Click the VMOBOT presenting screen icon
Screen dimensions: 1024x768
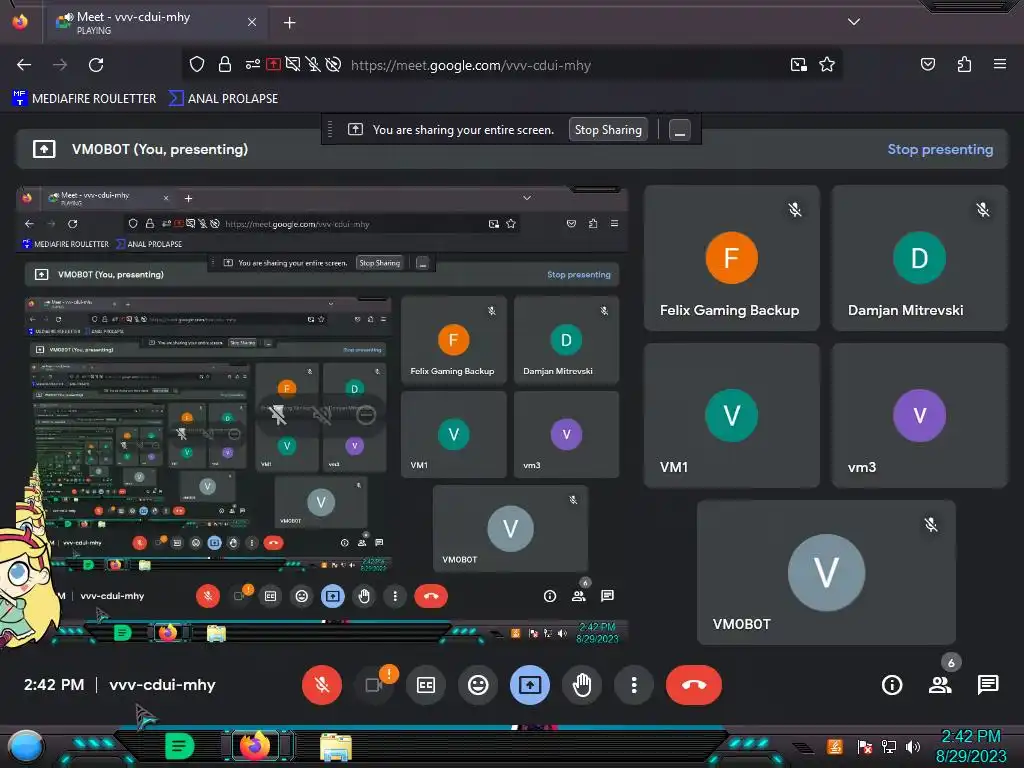click(44, 149)
